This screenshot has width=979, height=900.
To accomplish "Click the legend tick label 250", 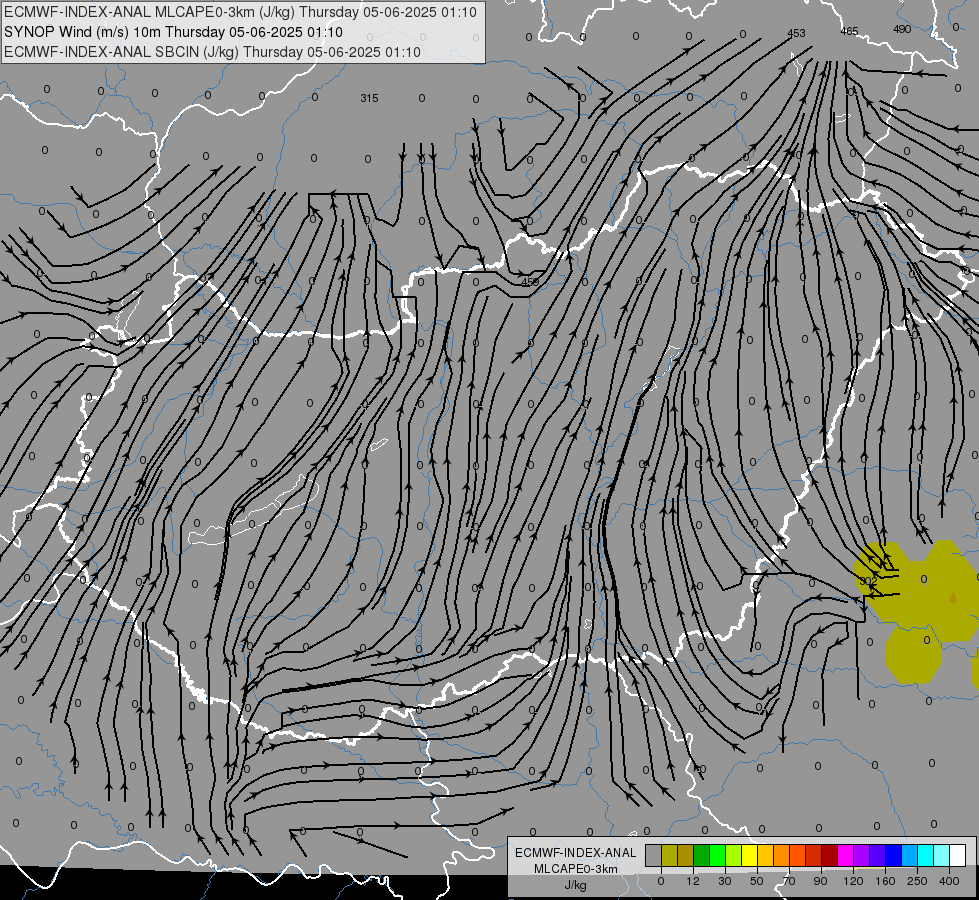I will coord(917,881).
